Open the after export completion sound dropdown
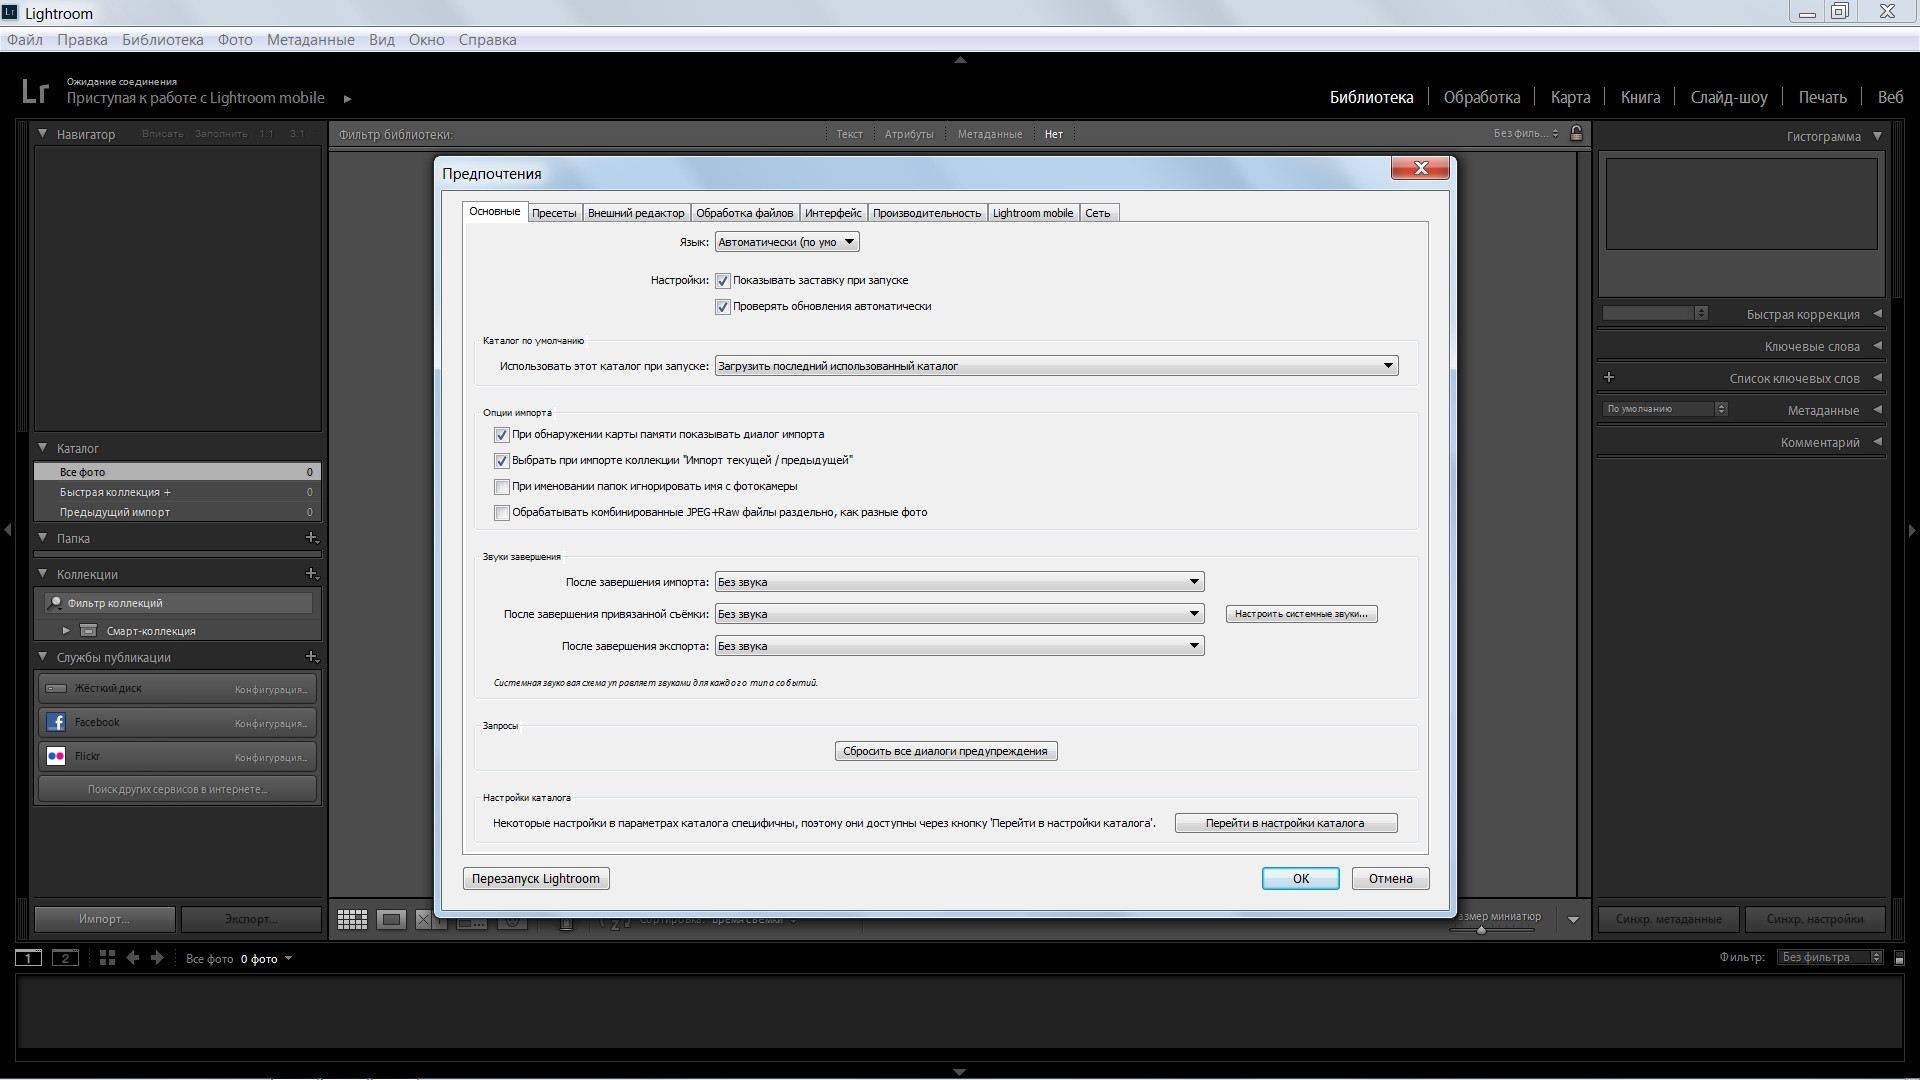This screenshot has width=1920, height=1080. pos(959,646)
